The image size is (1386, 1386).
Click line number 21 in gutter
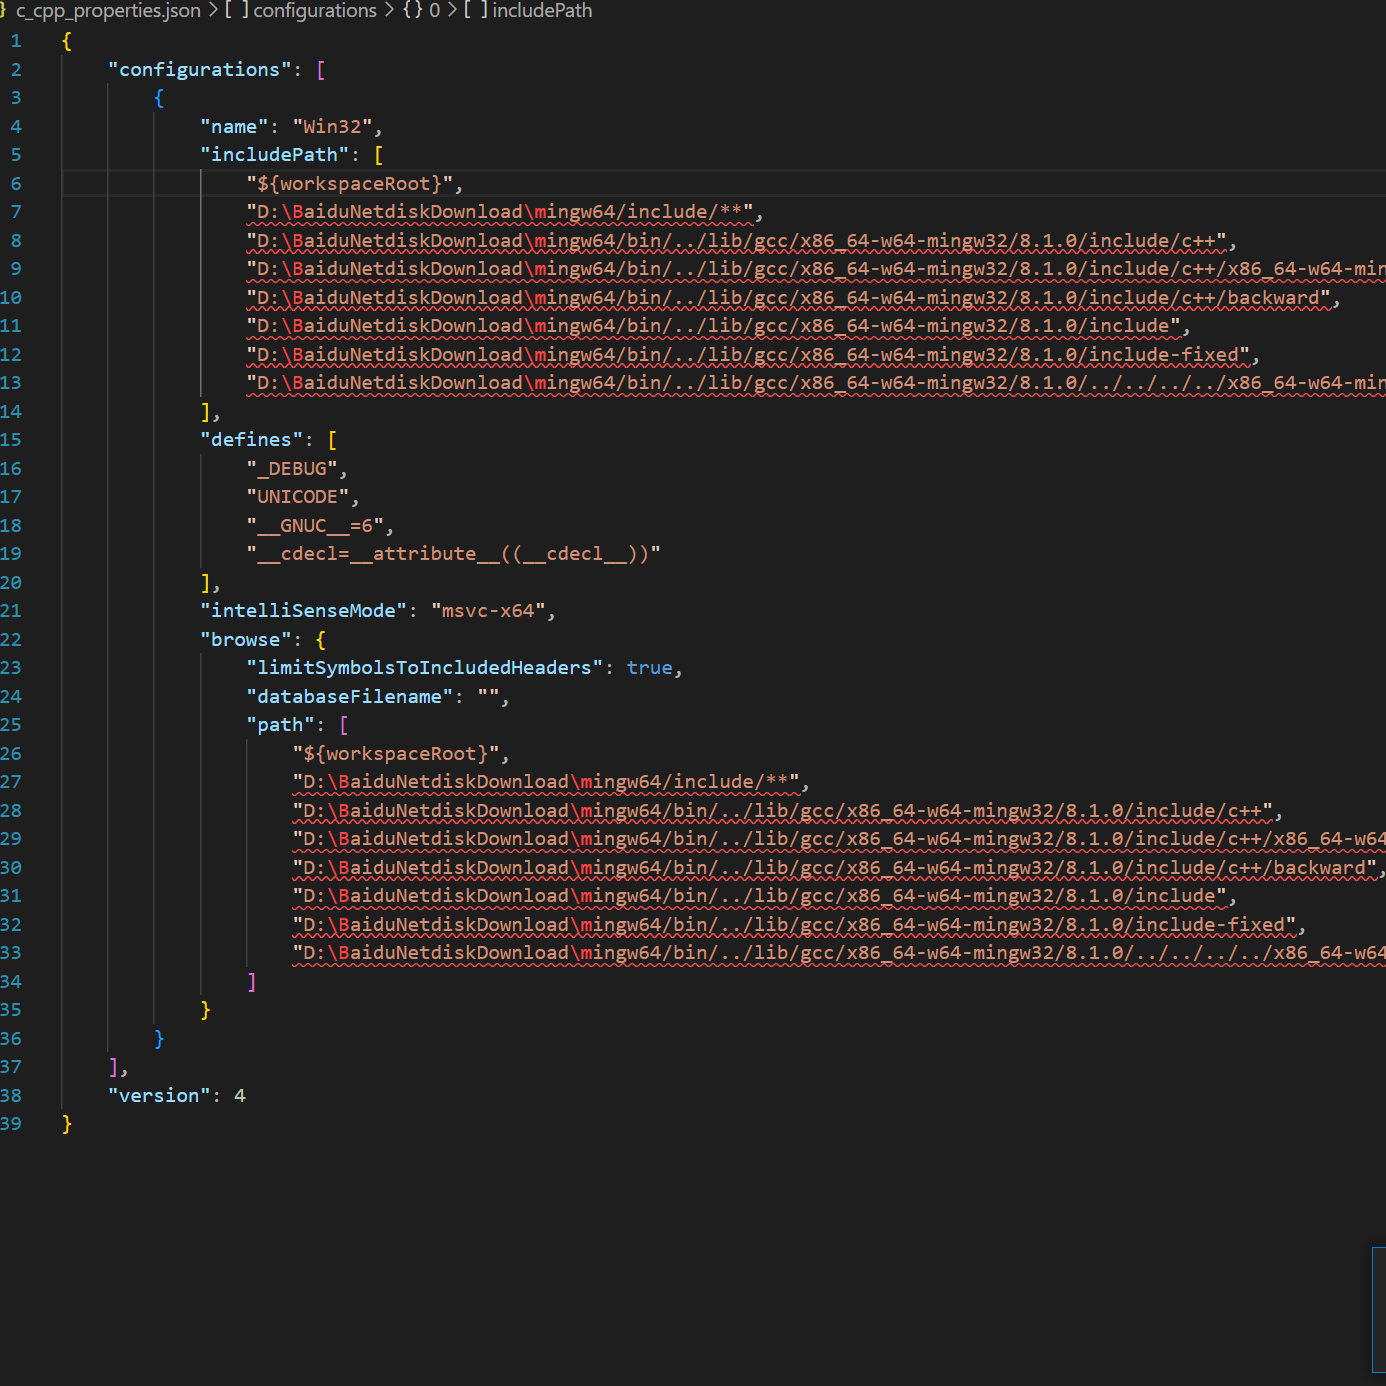tap(11, 611)
